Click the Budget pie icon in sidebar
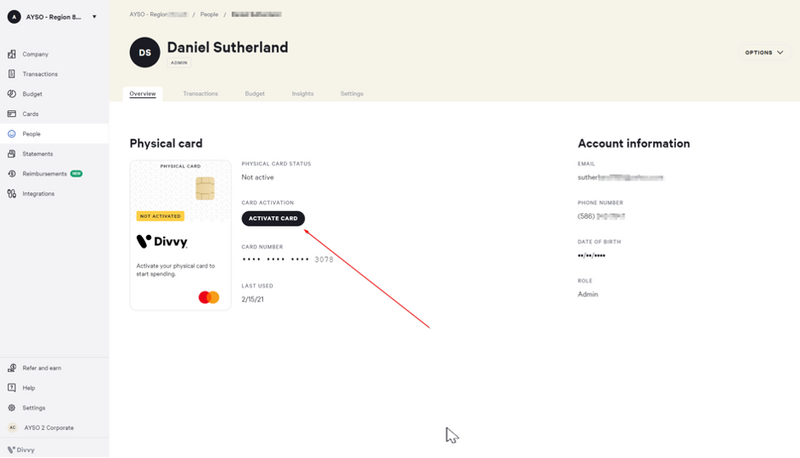Screen dimensions: 800x458 click(12, 94)
